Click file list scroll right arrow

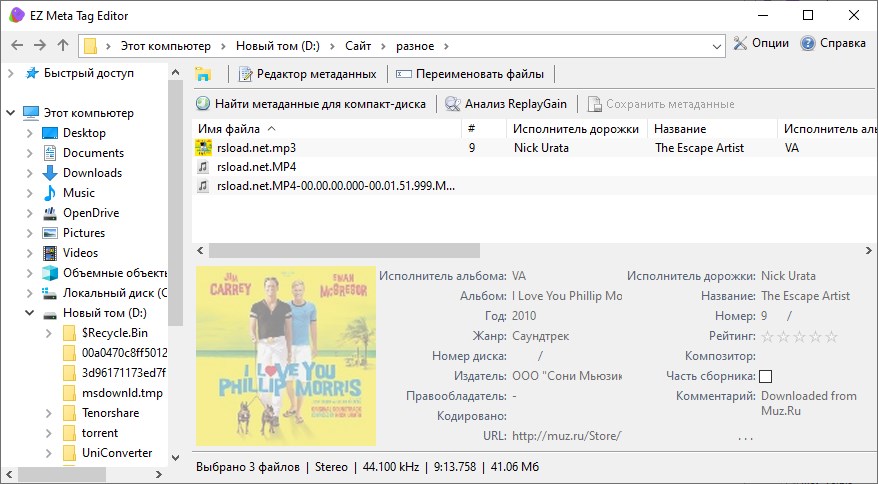coord(868,250)
